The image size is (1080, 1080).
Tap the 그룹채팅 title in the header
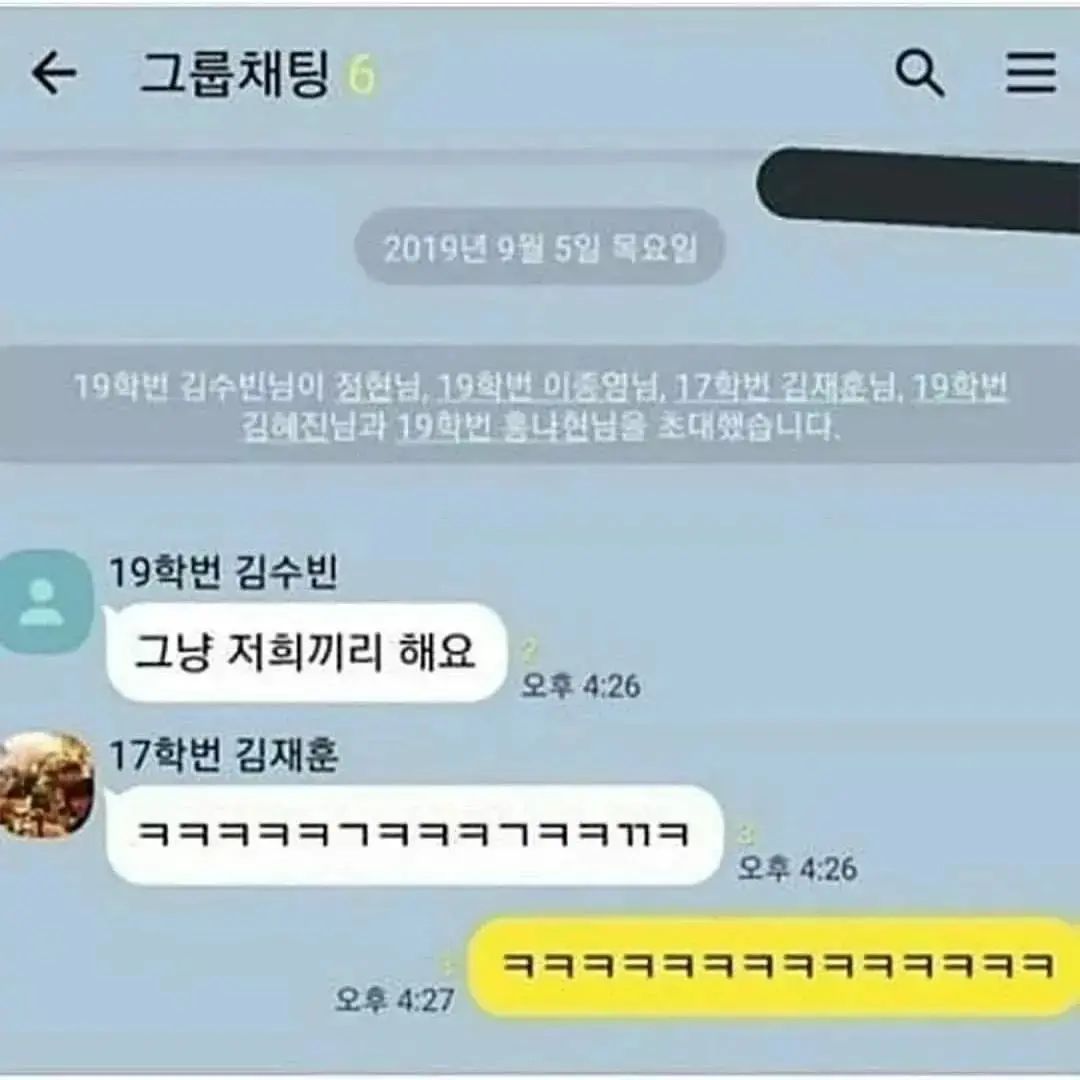(x=236, y=73)
